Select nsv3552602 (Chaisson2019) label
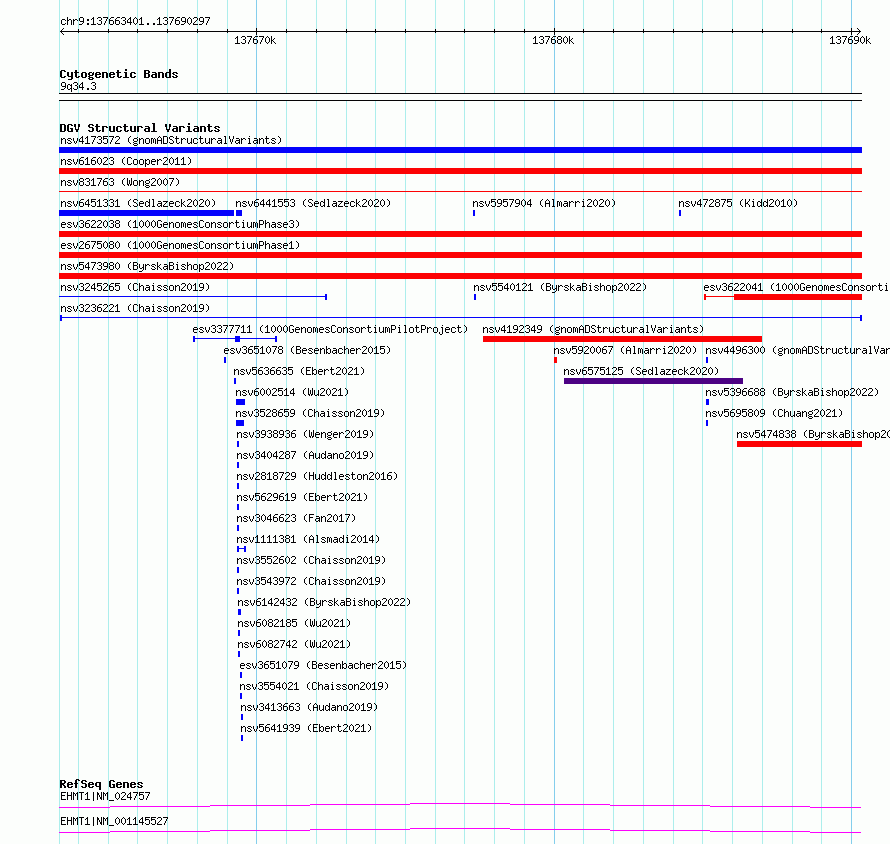Screen dimensions: 890x844 point(311,560)
